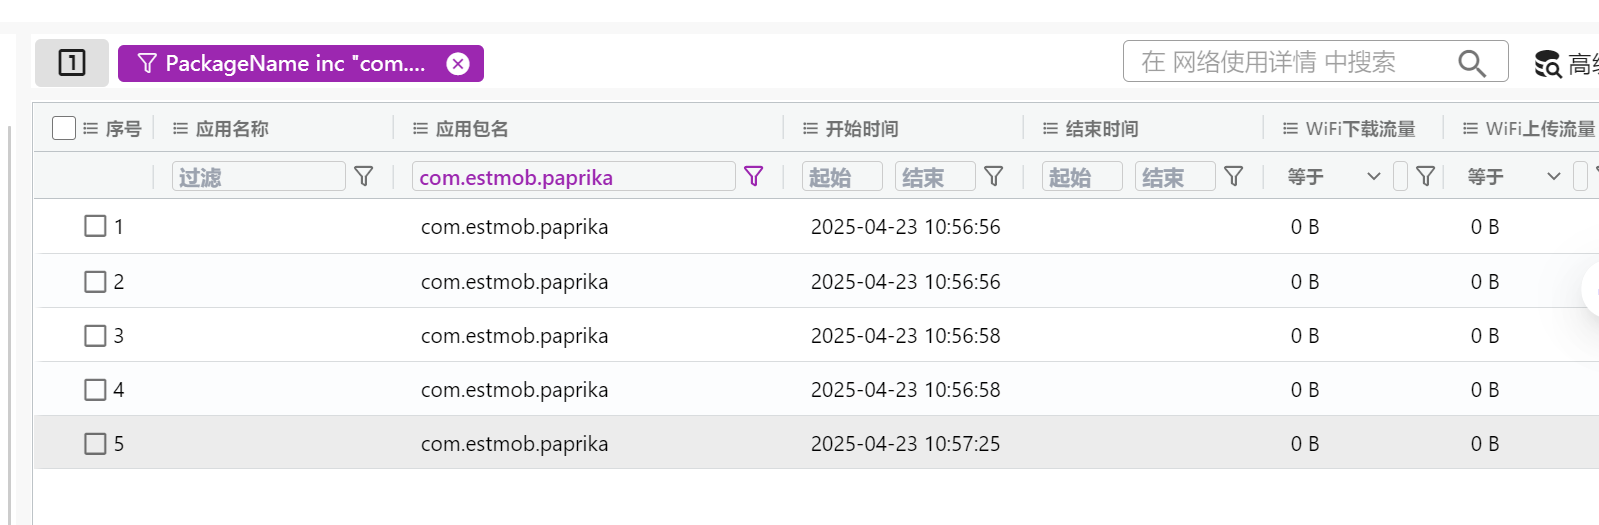Click the start time filter funnel icon
Screen dimensions: 1599x525
pyautogui.click(x=994, y=177)
